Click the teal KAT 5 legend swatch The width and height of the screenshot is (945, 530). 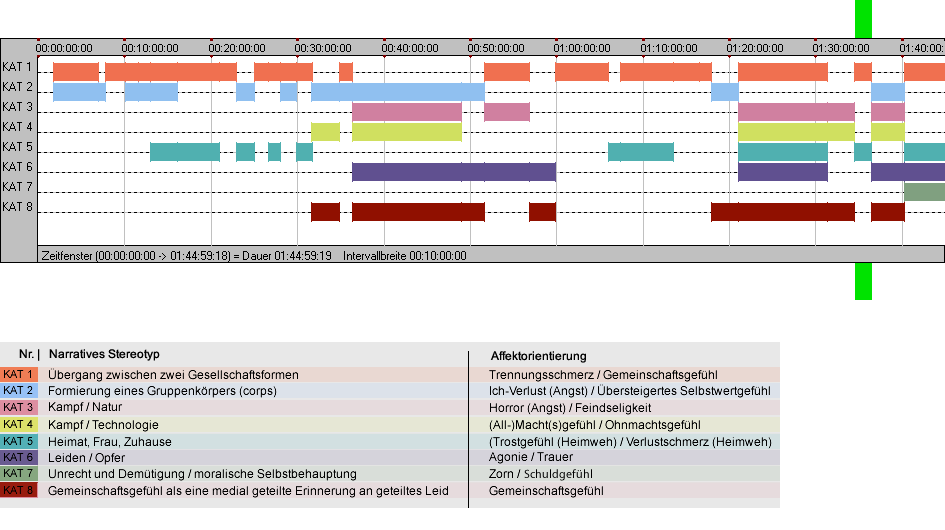(19, 441)
